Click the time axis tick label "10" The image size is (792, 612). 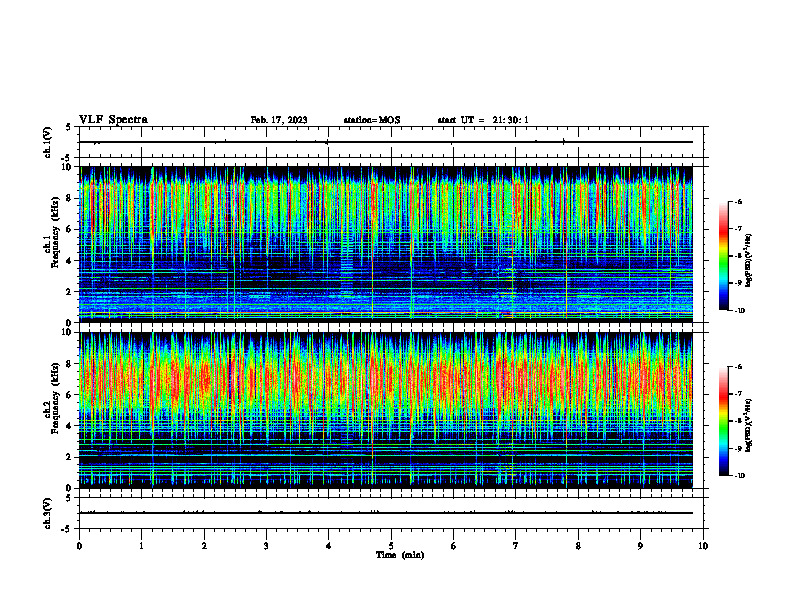703,546
